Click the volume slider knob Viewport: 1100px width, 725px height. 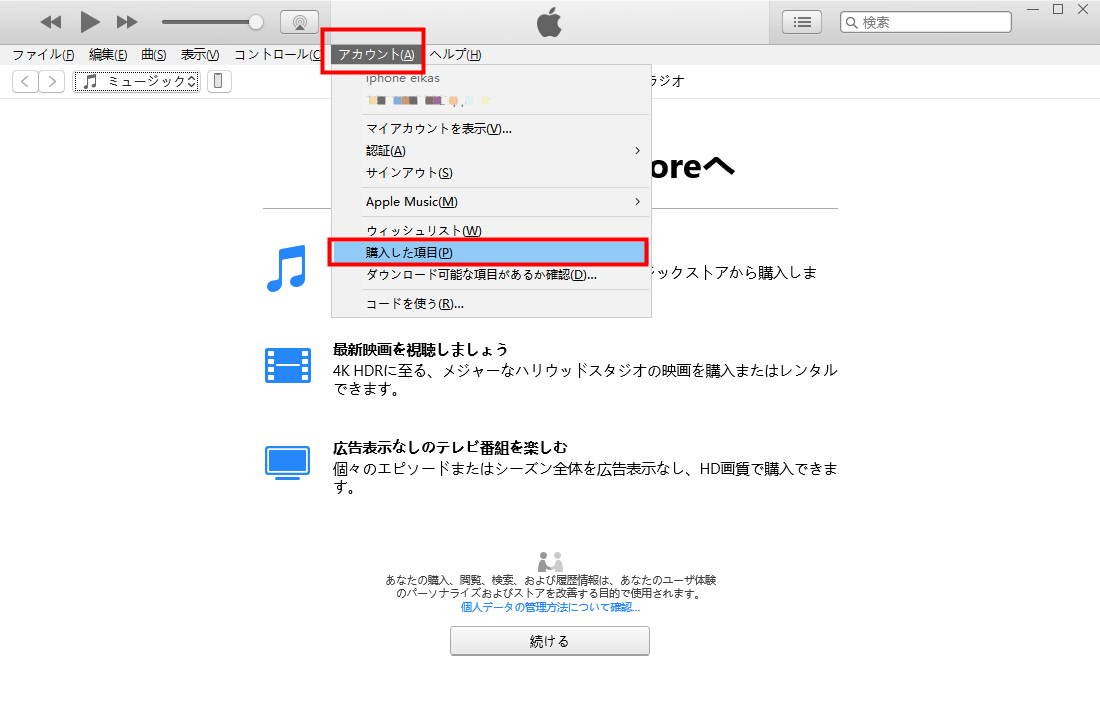[256, 22]
